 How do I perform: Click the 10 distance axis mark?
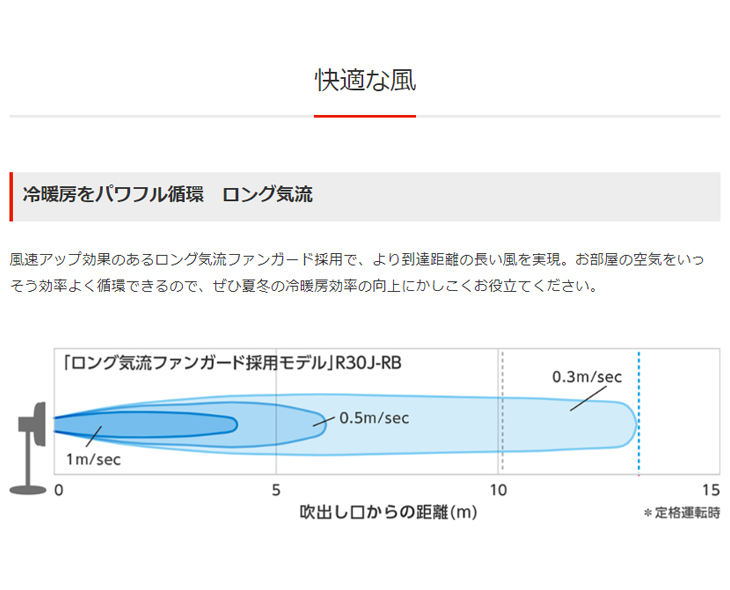pyautogui.click(x=497, y=490)
